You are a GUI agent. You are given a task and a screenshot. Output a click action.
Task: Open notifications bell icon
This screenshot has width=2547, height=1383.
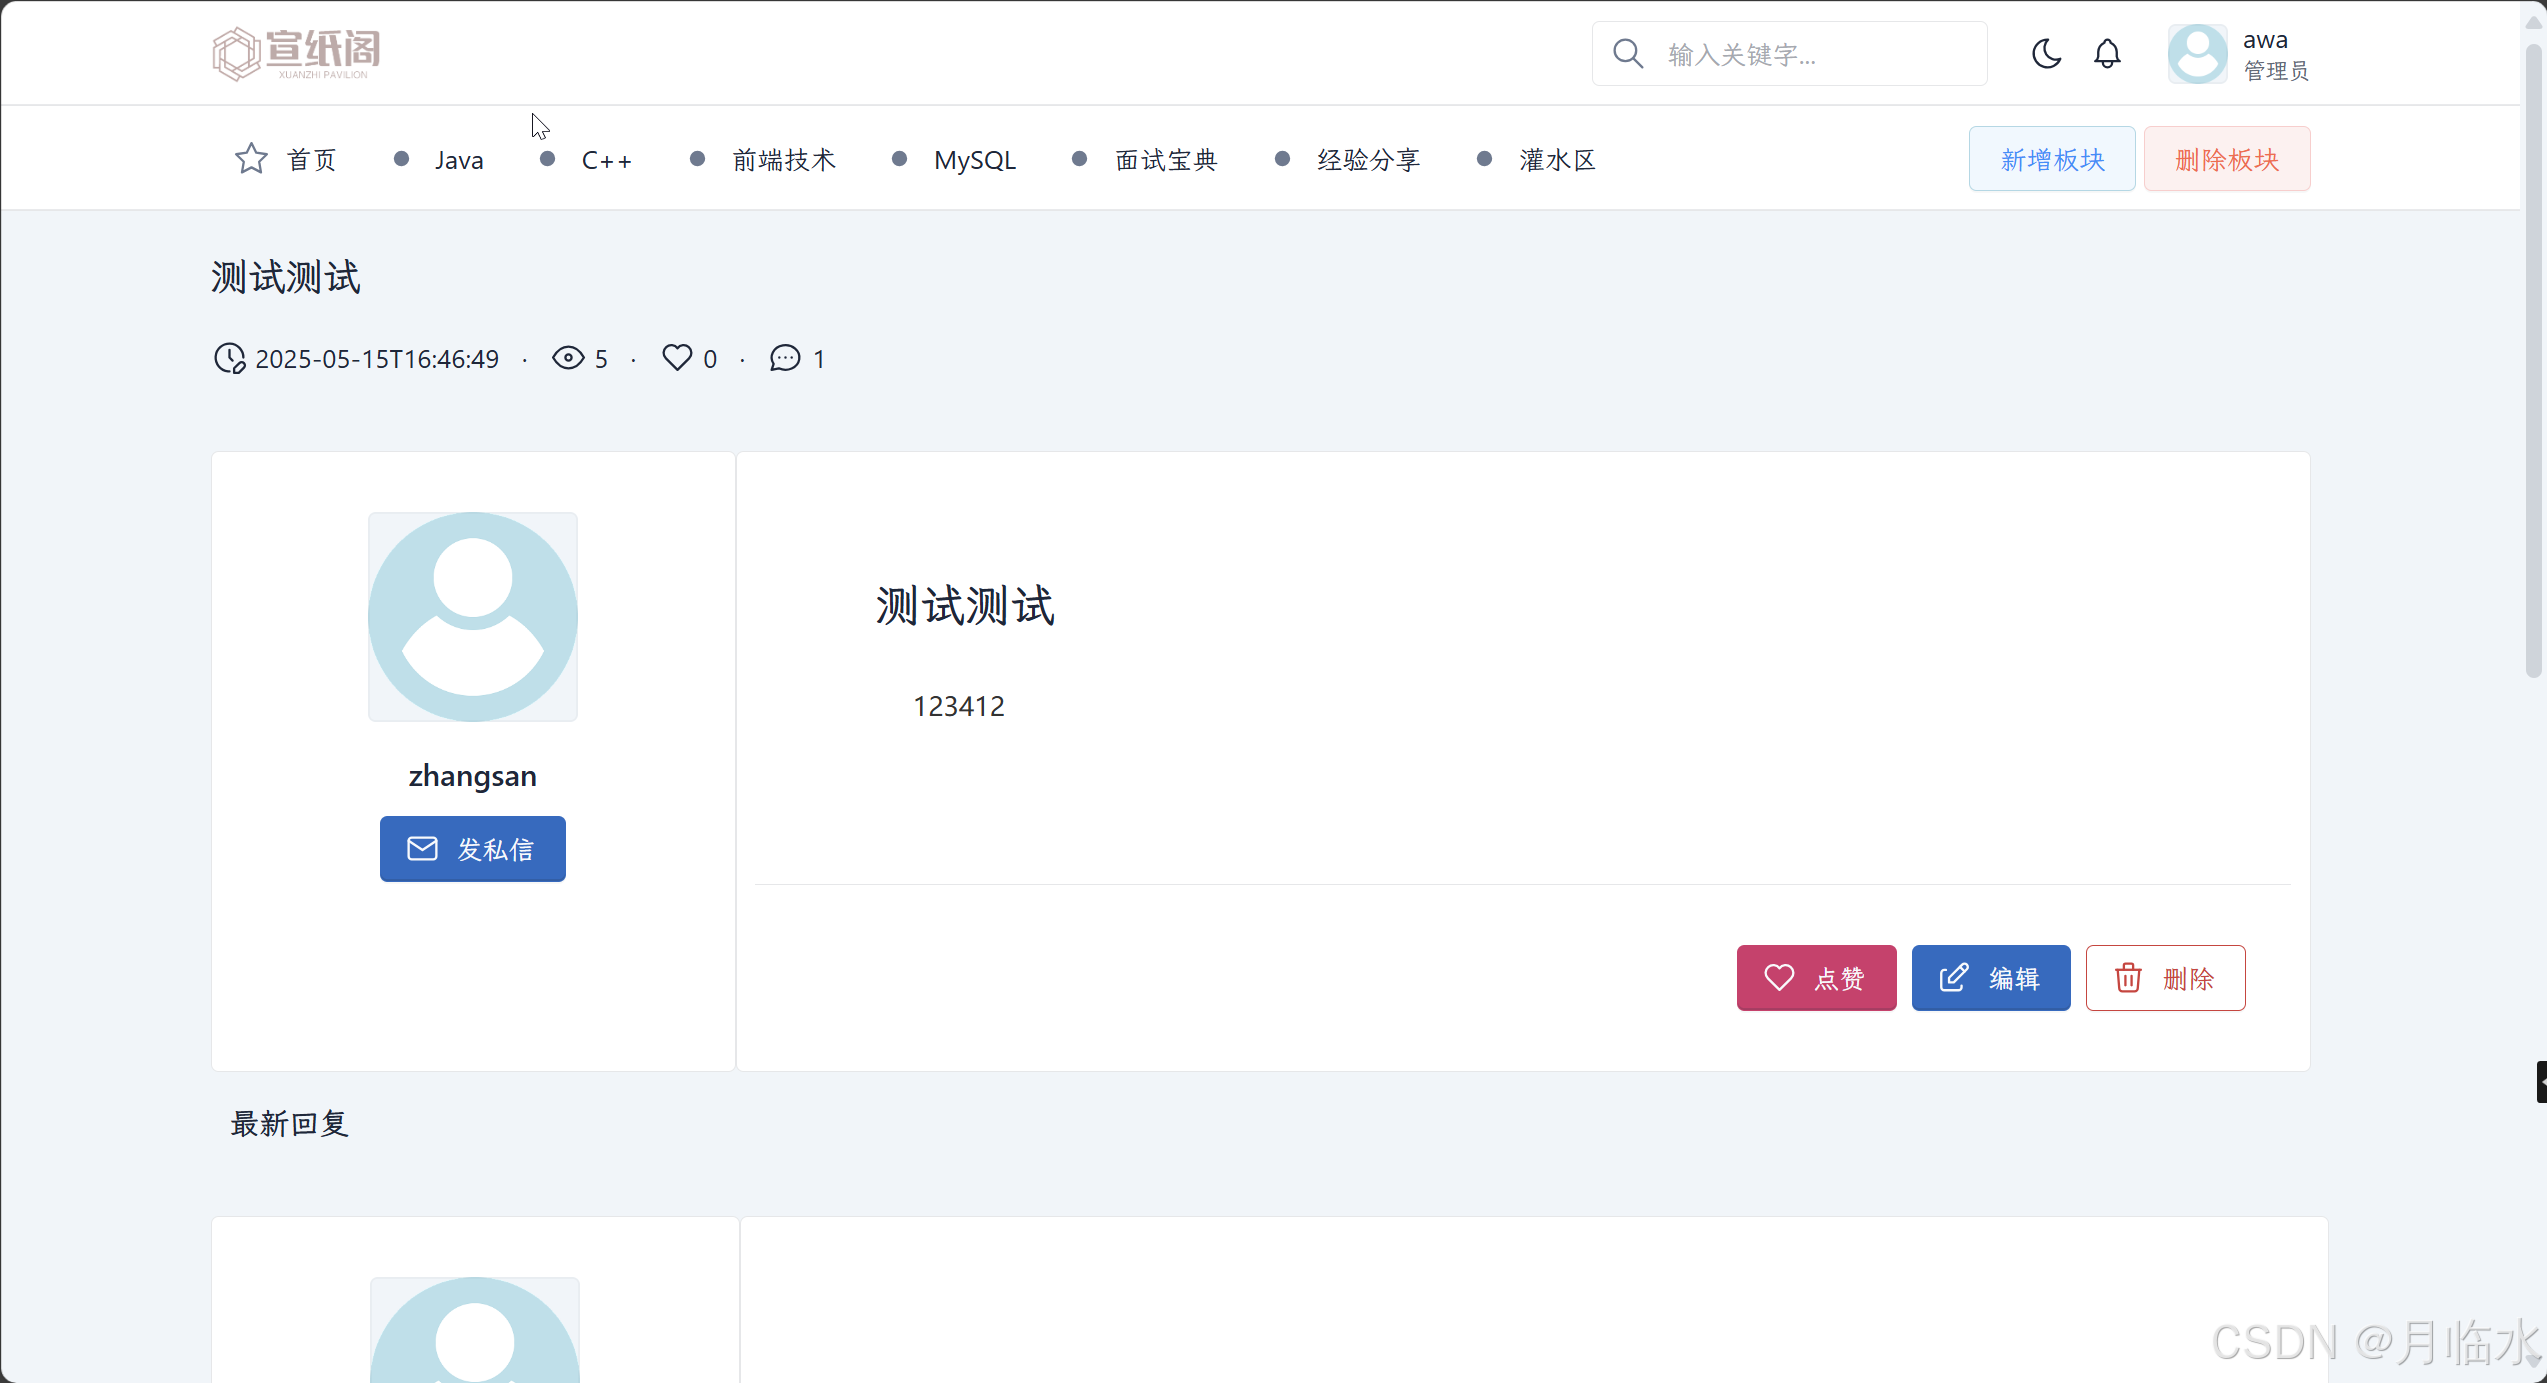click(2107, 53)
